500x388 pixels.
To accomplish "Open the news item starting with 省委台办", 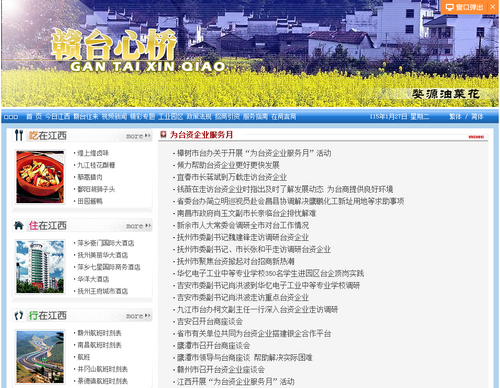I will click(x=290, y=201).
